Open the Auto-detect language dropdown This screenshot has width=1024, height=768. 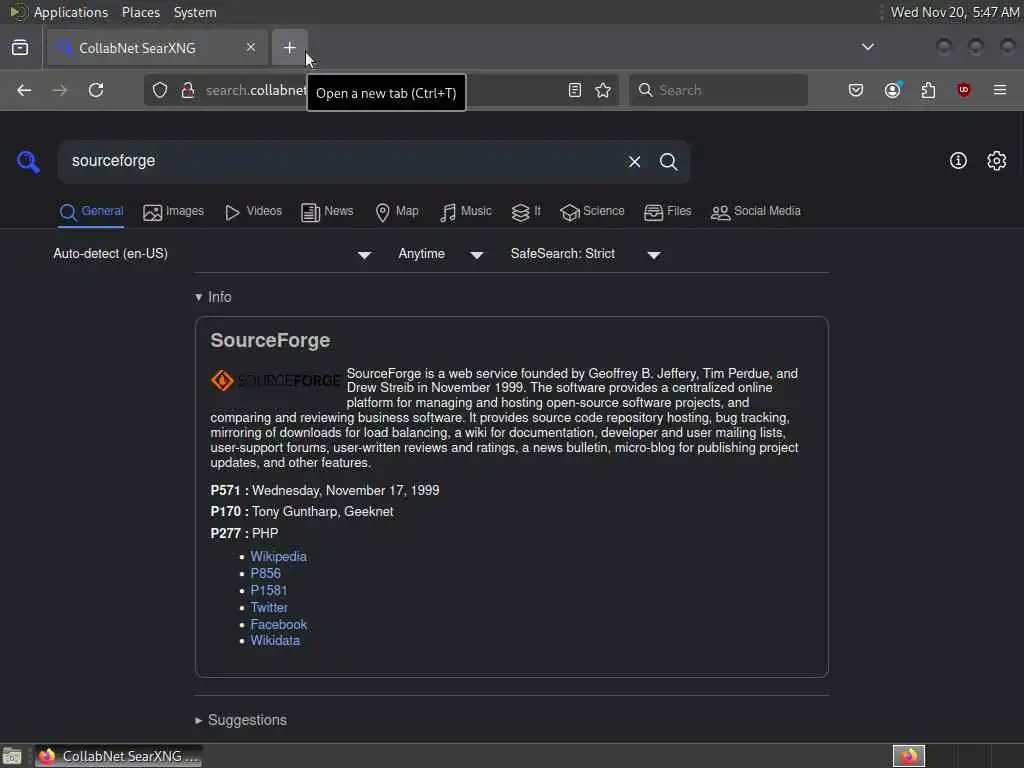pos(212,254)
